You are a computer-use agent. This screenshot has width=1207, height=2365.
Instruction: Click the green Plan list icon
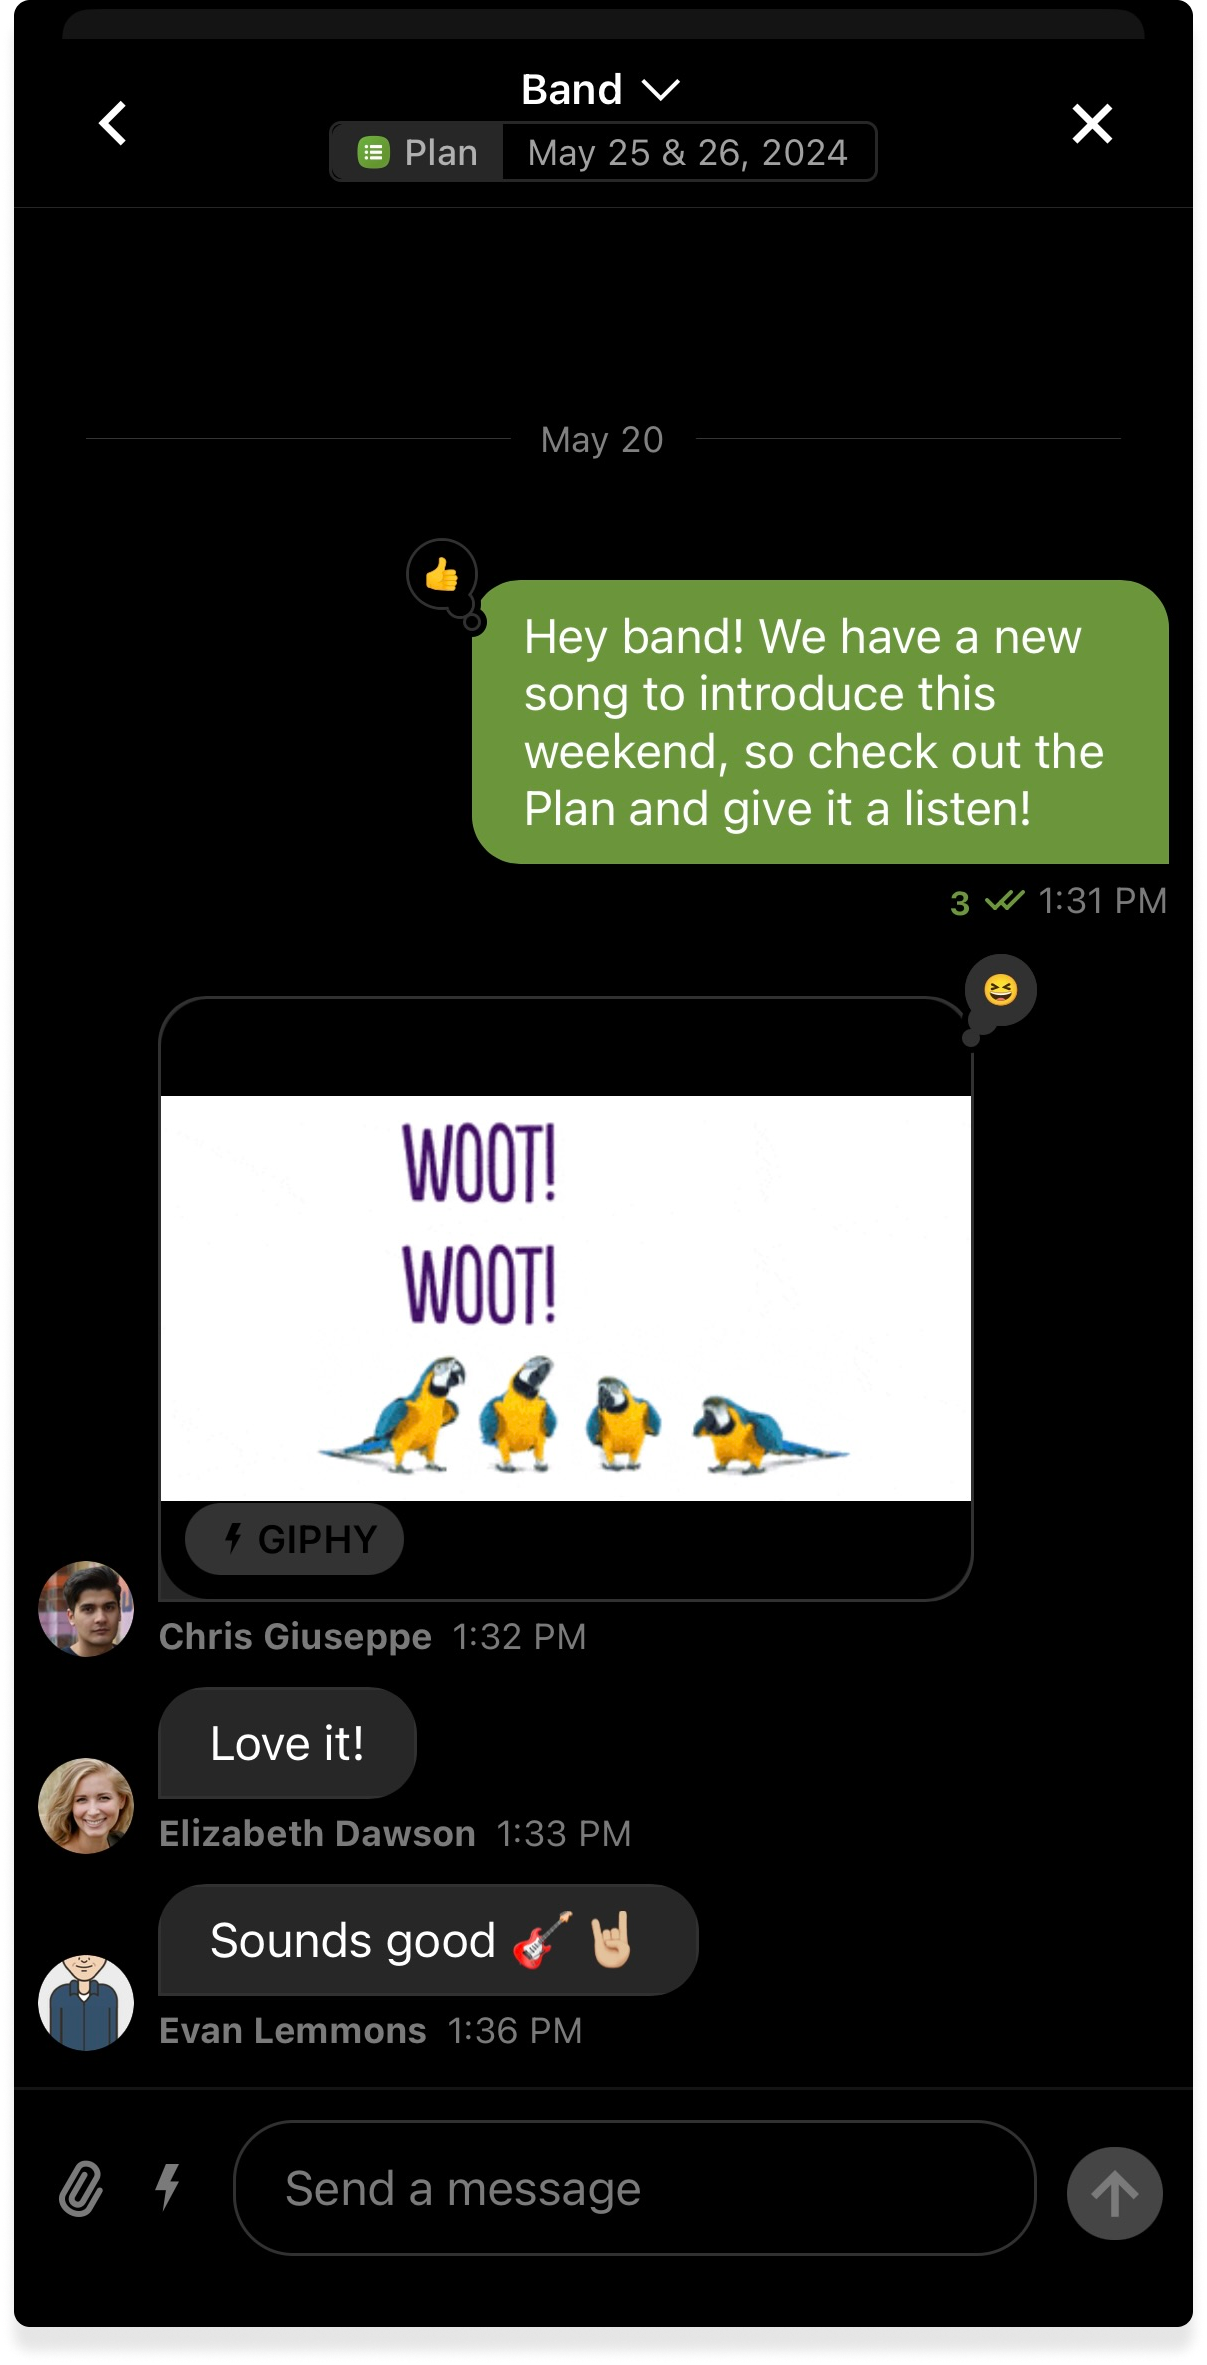[x=374, y=152]
